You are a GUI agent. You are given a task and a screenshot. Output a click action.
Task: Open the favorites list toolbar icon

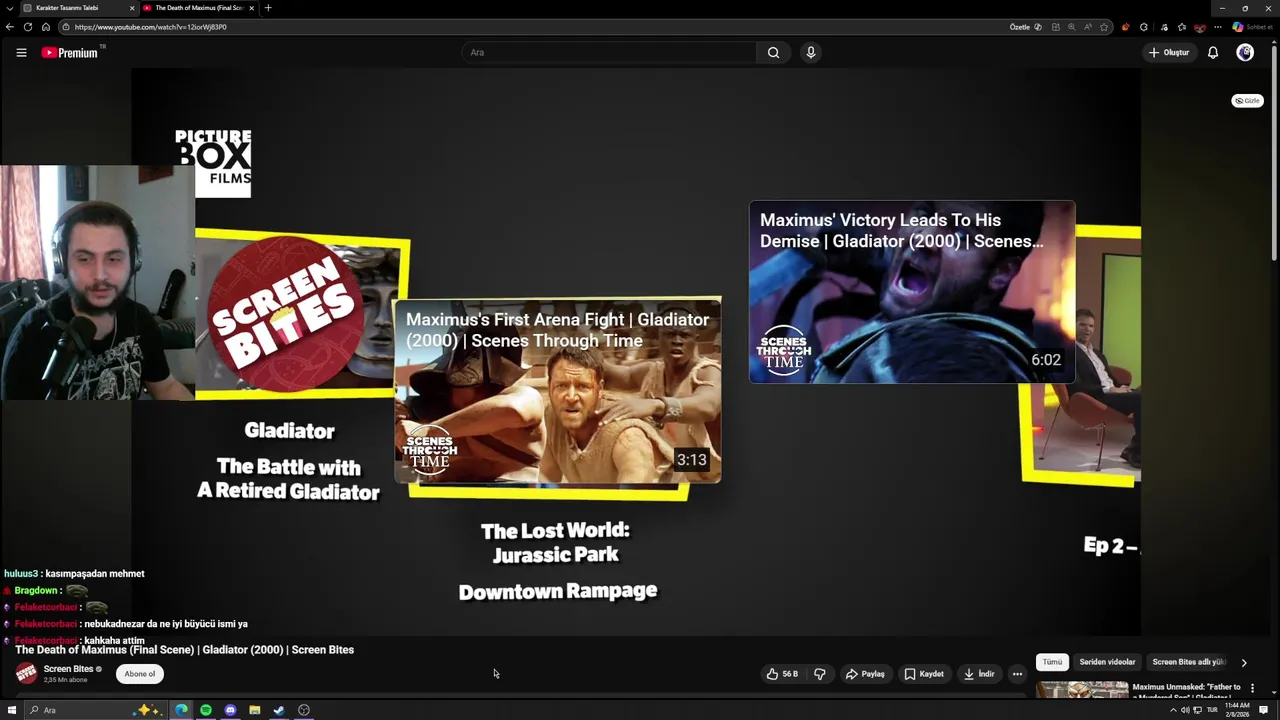click(1181, 27)
